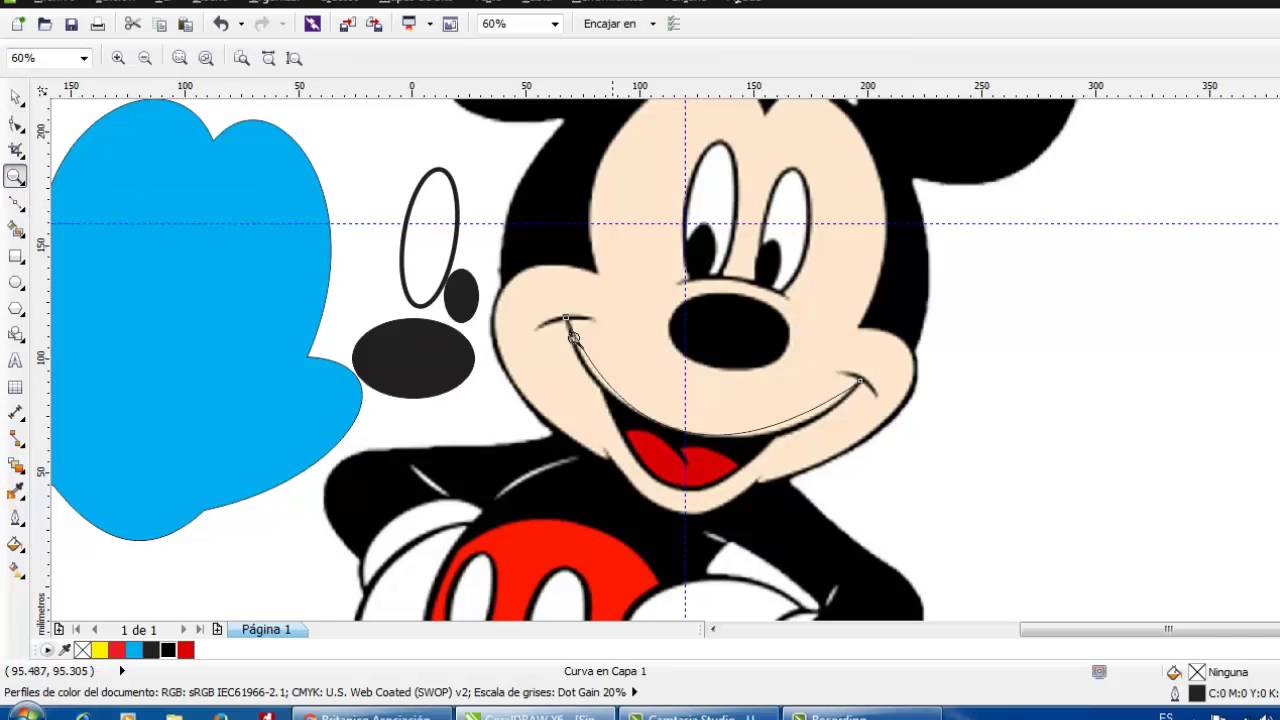Viewport: 1280px width, 720px height.
Task: Expand the undo history dropdown arrow
Action: 241,24
